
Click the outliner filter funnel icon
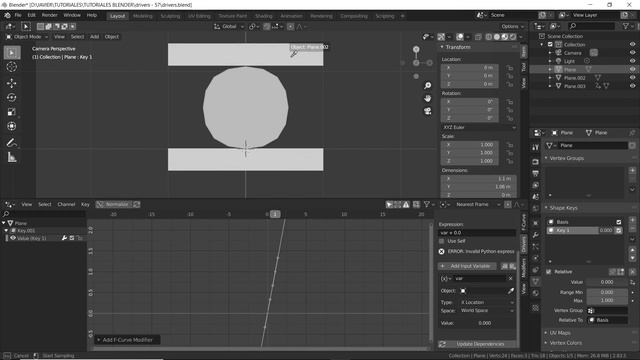pos(625,26)
